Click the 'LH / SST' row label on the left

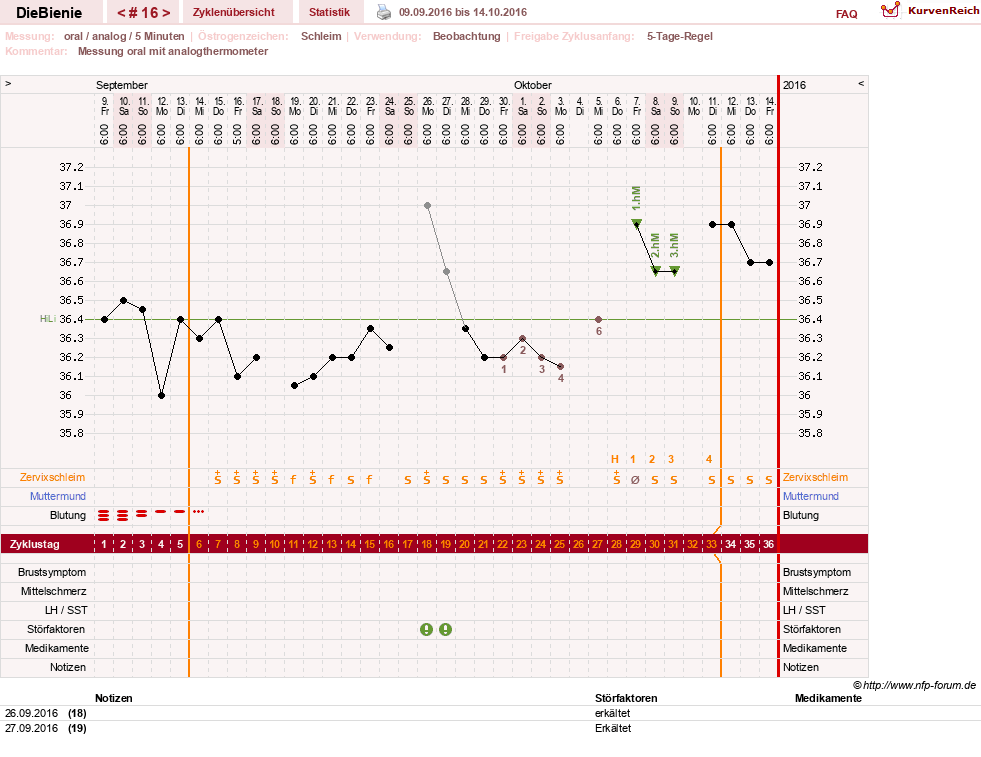click(x=66, y=610)
